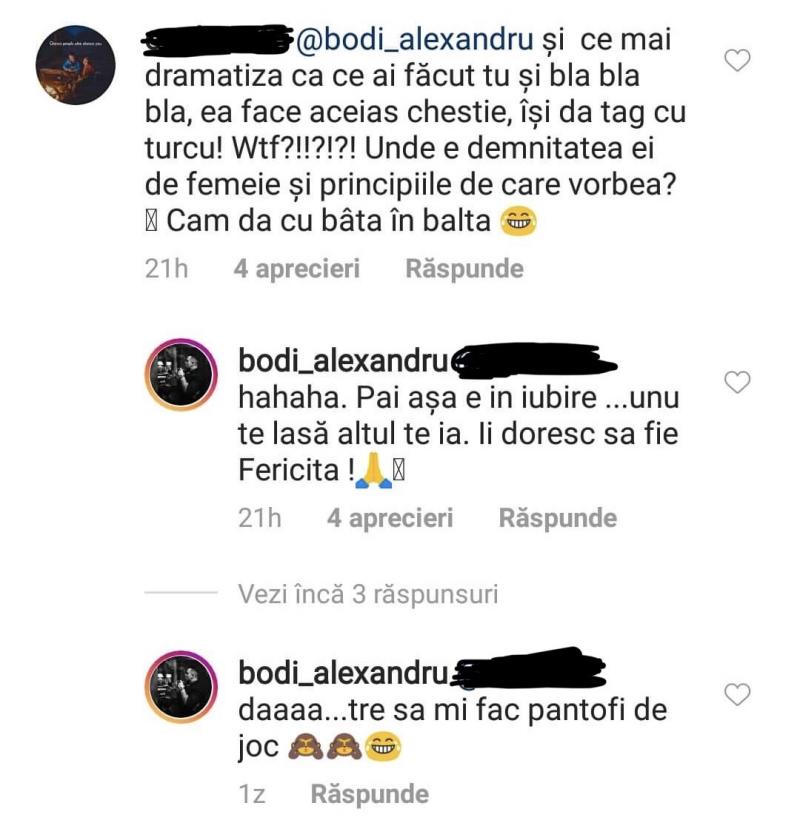Like the first comment with heart icon
The image size is (800, 820).
(737, 60)
